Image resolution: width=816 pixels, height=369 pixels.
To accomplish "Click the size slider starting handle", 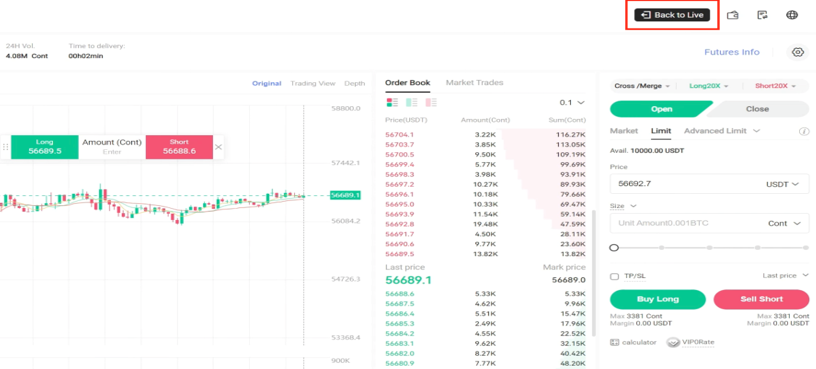I will coord(614,248).
